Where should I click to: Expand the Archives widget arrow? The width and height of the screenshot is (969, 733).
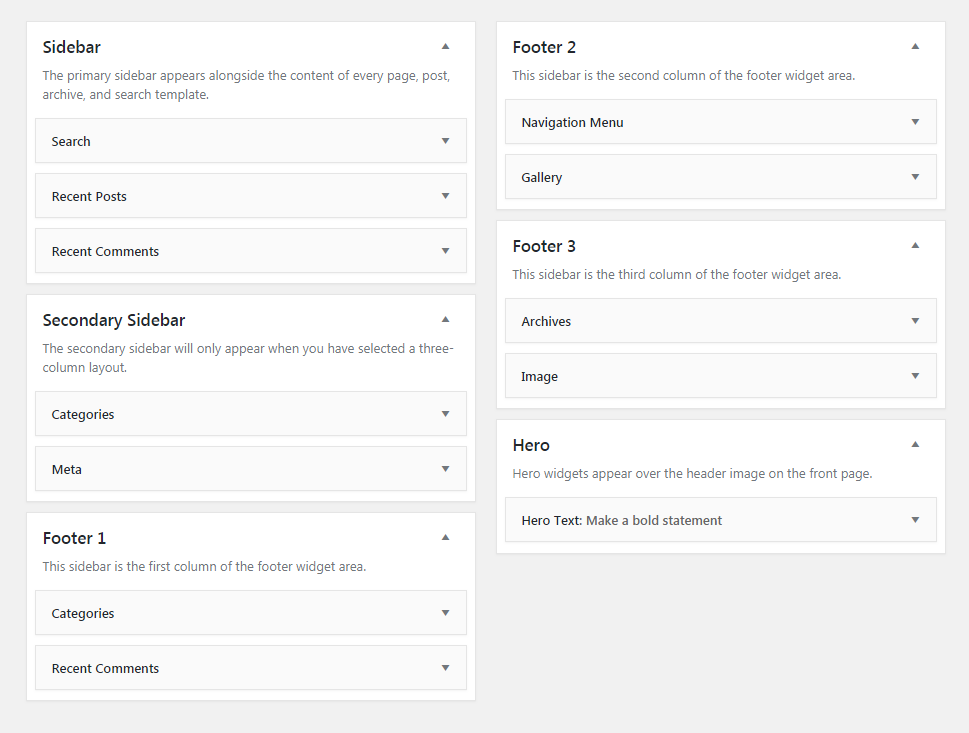[915, 321]
